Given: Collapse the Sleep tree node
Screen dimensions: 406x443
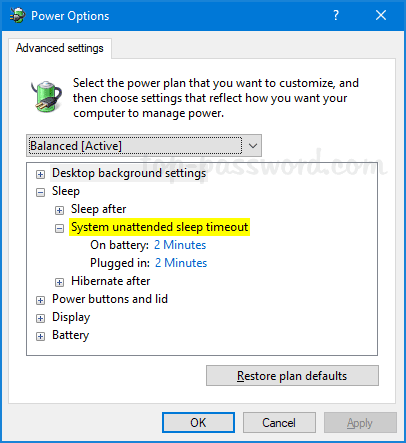Looking at the screenshot, I should point(40,192).
